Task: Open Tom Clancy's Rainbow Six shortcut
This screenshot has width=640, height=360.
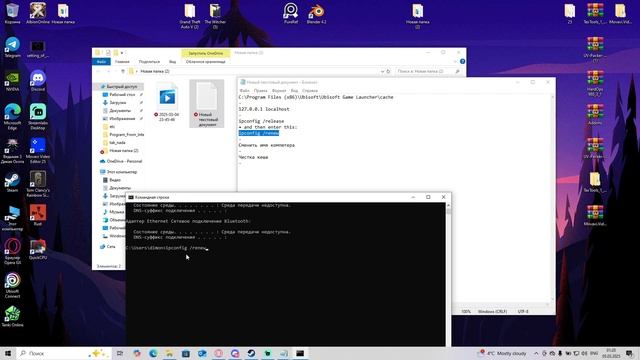Action: 38,184
